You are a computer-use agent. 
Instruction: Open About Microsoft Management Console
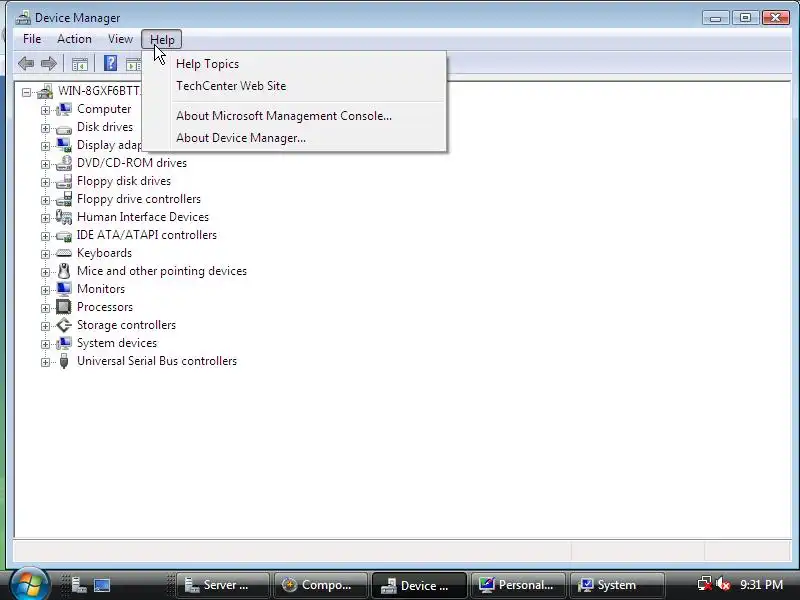click(x=294, y=116)
